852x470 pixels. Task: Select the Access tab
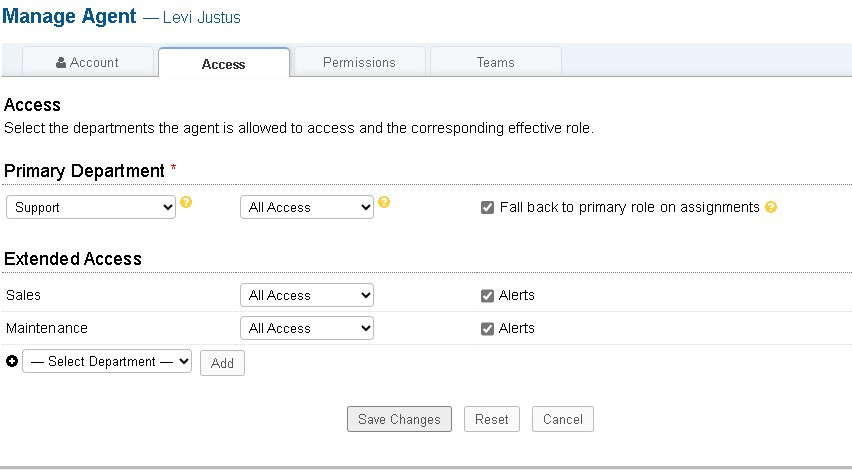click(223, 63)
